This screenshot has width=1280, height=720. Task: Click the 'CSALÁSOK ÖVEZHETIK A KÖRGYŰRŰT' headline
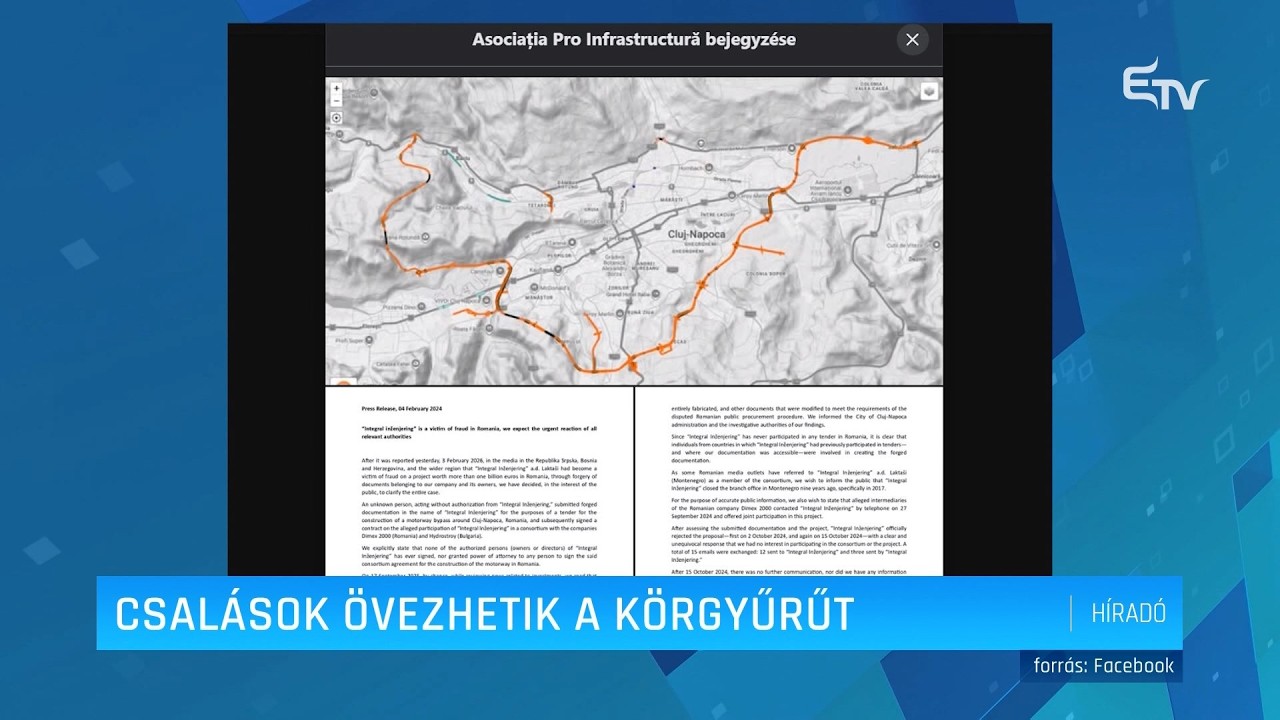click(485, 614)
